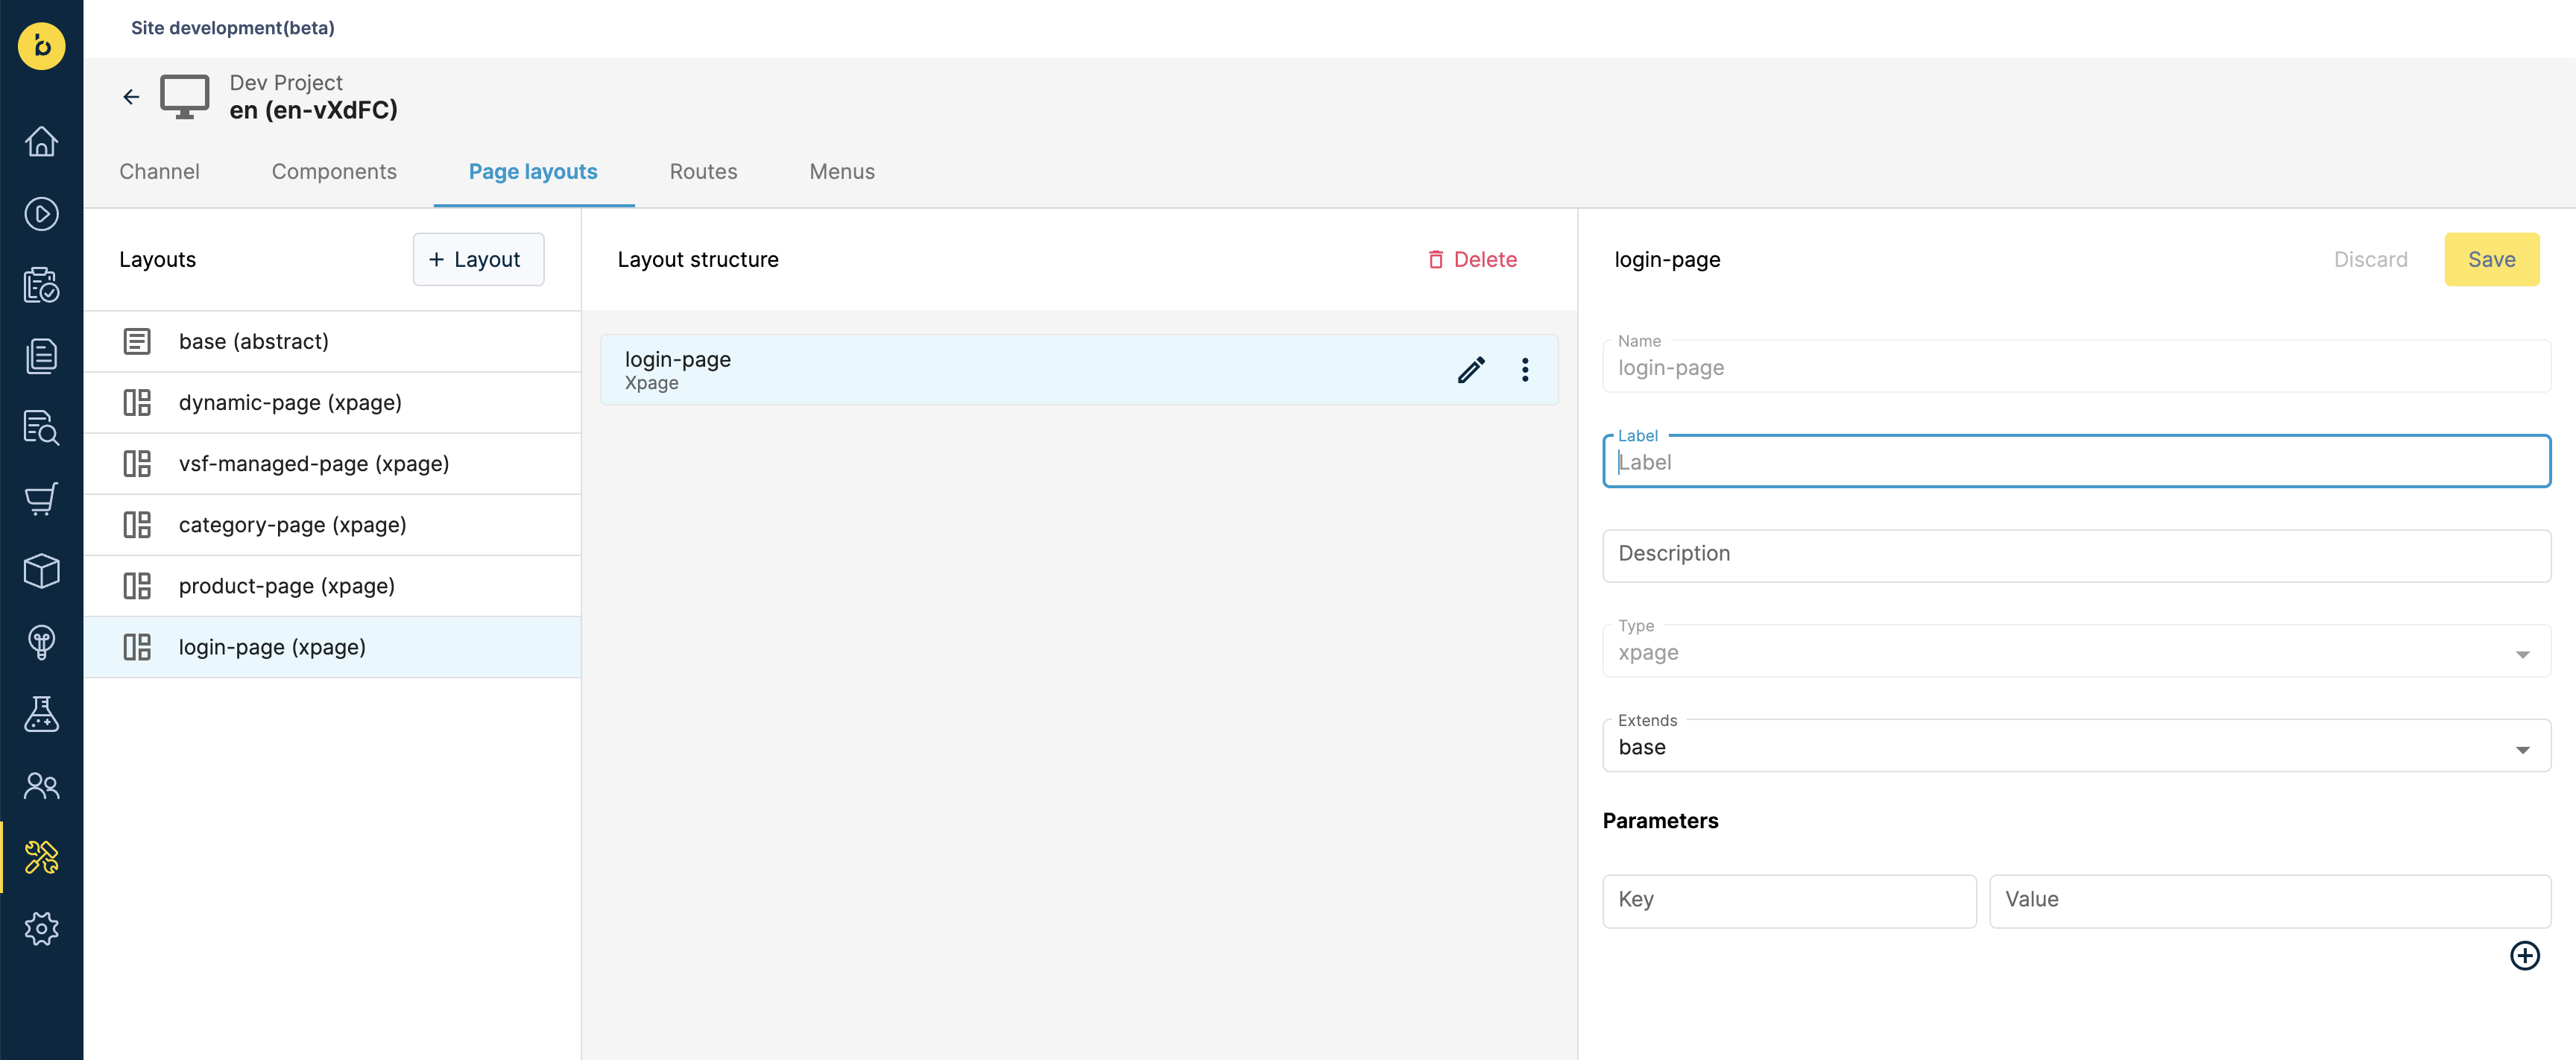Click the vsf-managed-page layout icon
Screen dimensions: 2576x1060
(x=137, y=464)
